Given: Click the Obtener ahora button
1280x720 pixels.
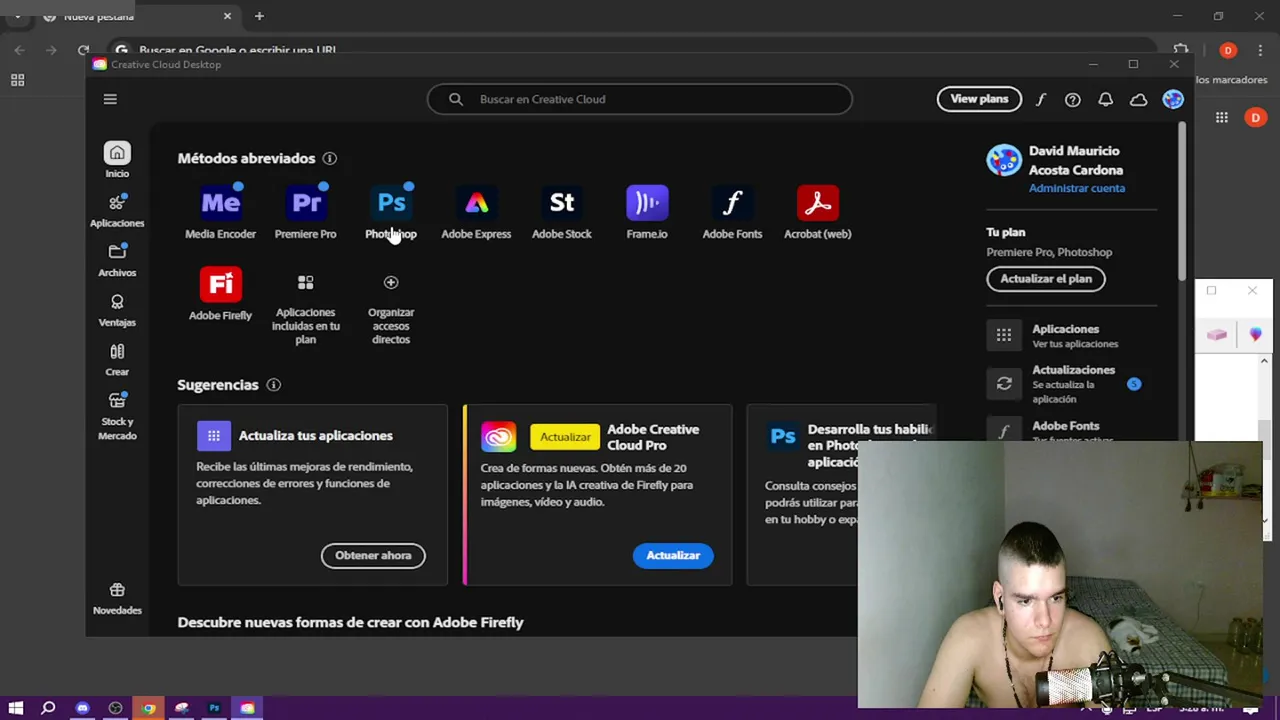Looking at the screenshot, I should 373,555.
